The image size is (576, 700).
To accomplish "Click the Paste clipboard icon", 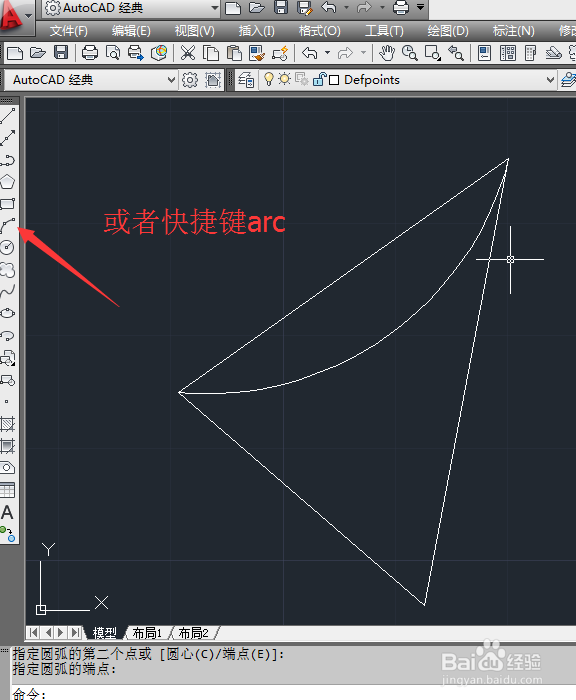I will pyautogui.click(x=234, y=53).
